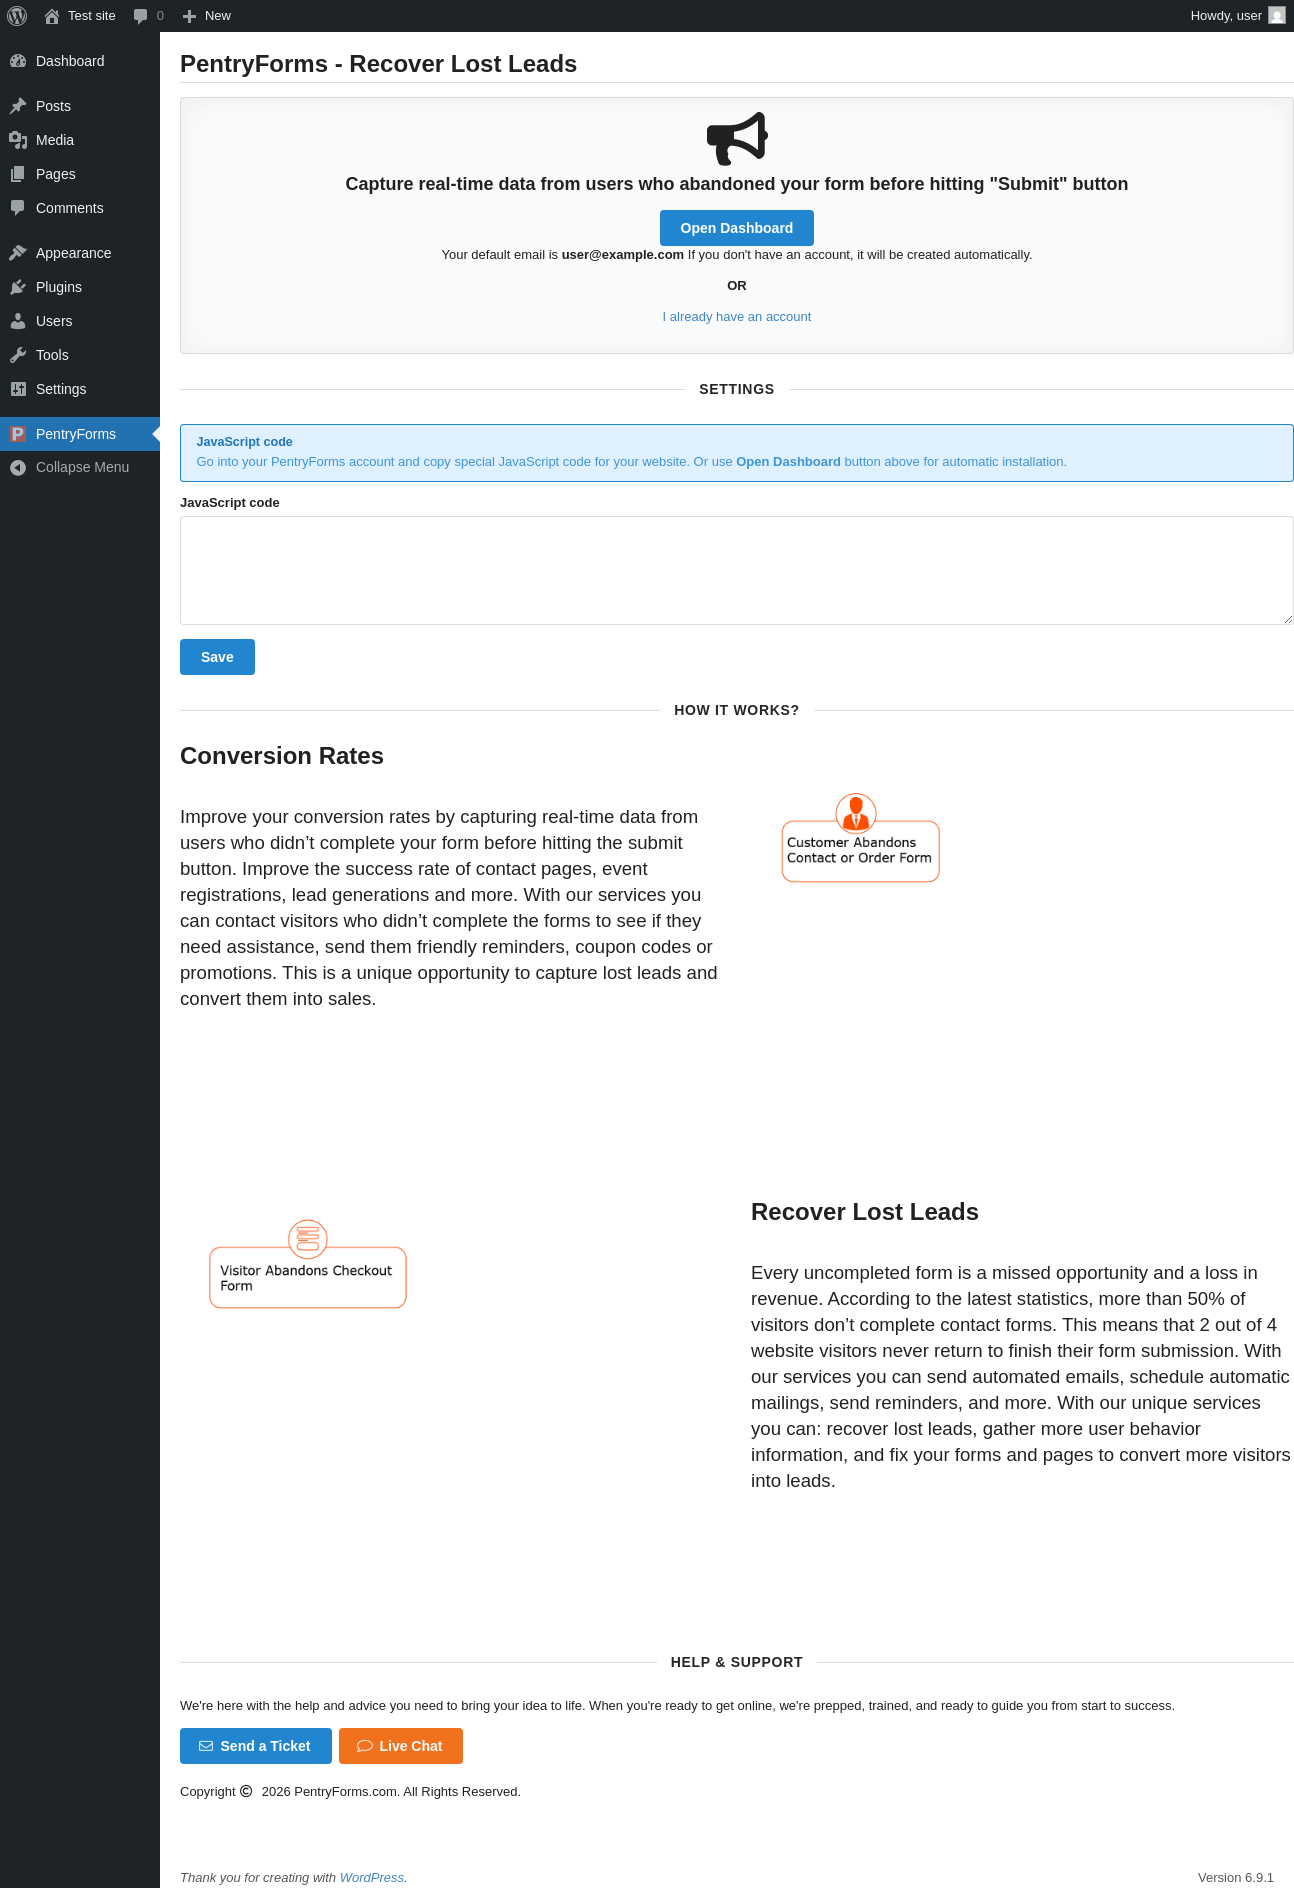Collapse the admin sidebar menu

80,467
